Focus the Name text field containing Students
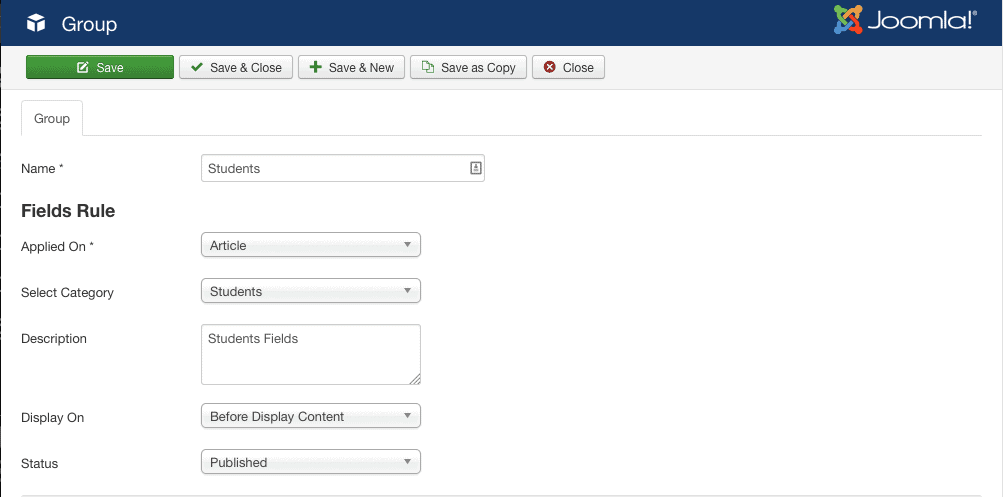The image size is (1003, 497). tap(333, 168)
